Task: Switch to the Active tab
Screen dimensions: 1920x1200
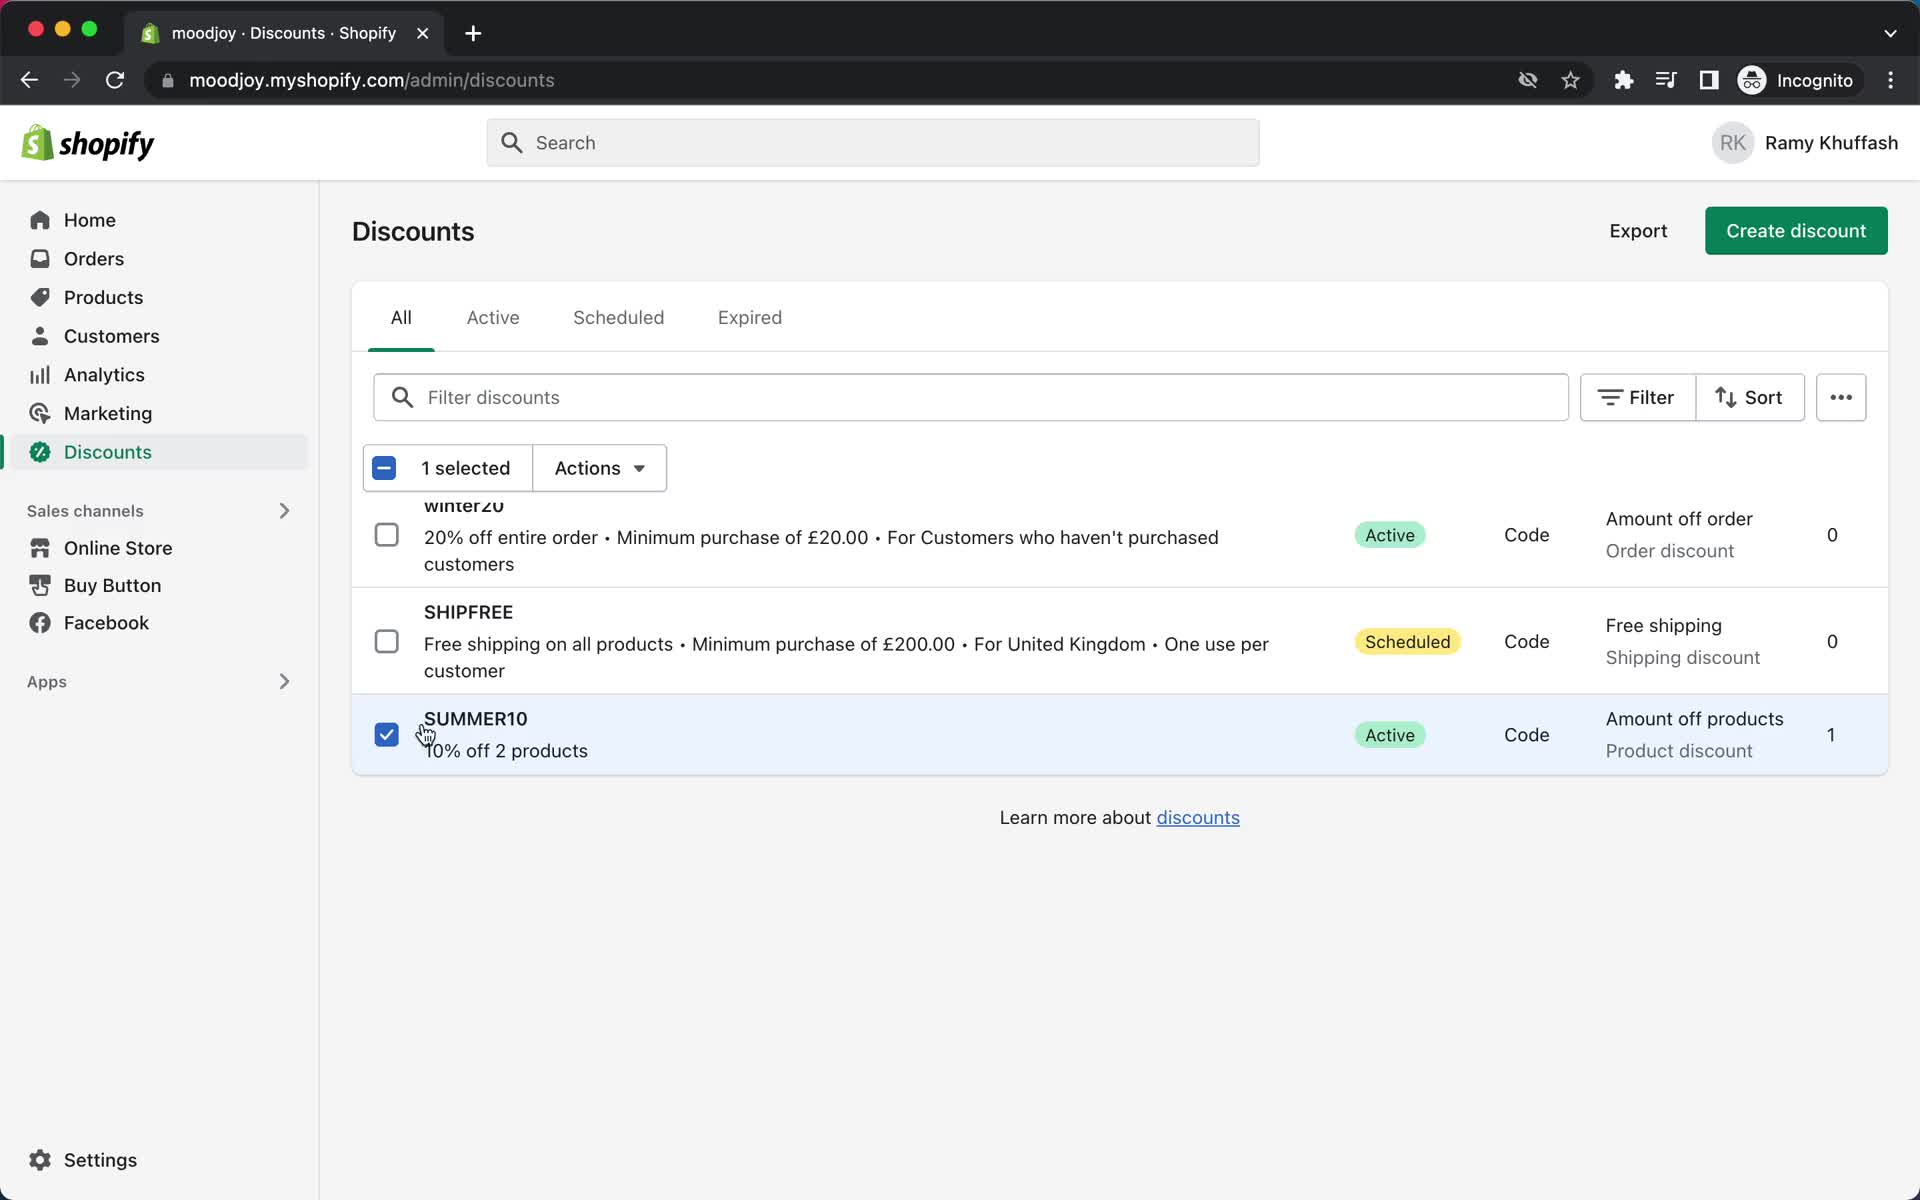Action: [x=492, y=318]
